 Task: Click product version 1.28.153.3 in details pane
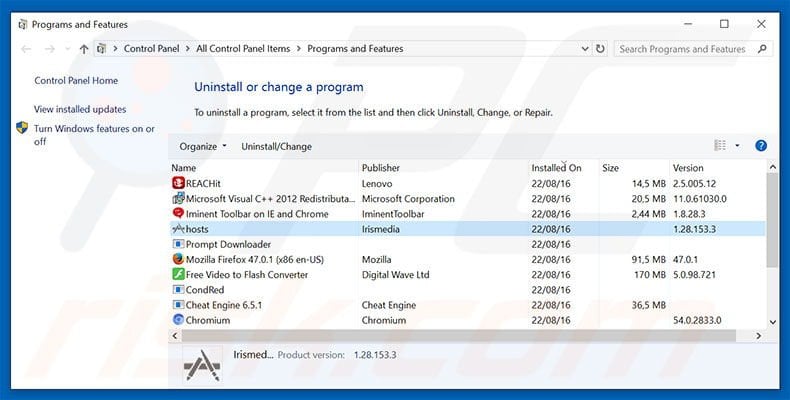(375, 355)
